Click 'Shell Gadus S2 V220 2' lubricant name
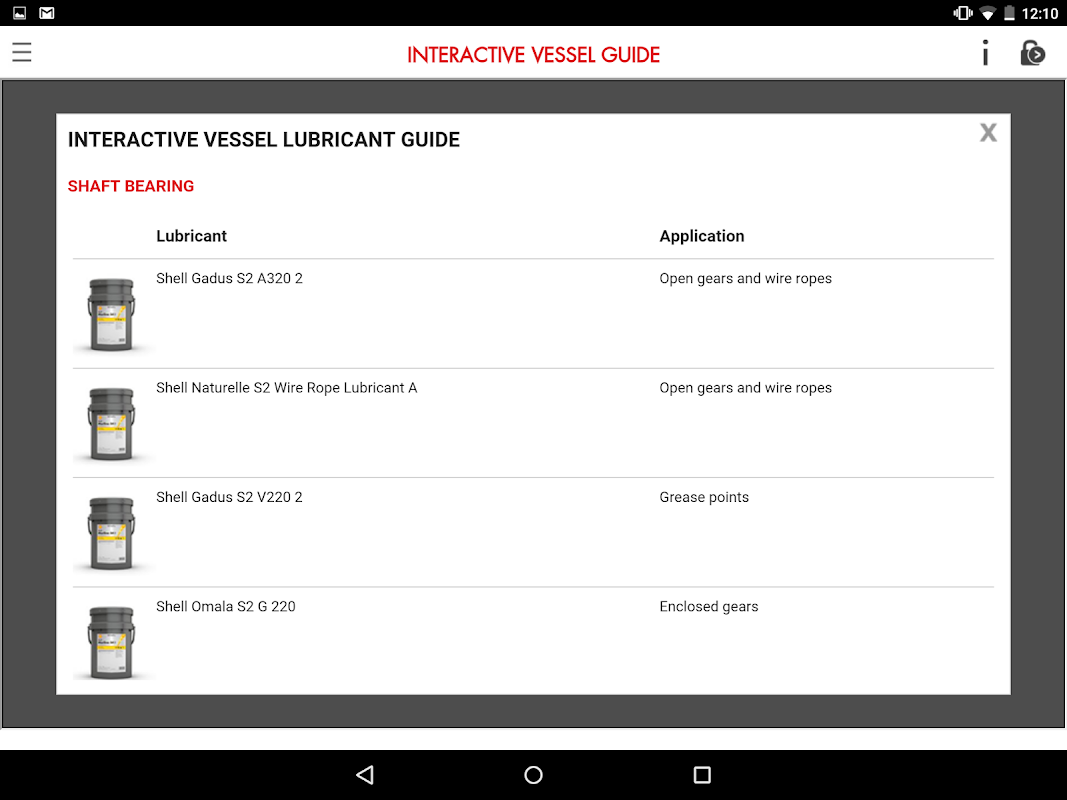Viewport: 1067px width, 800px height. point(229,497)
